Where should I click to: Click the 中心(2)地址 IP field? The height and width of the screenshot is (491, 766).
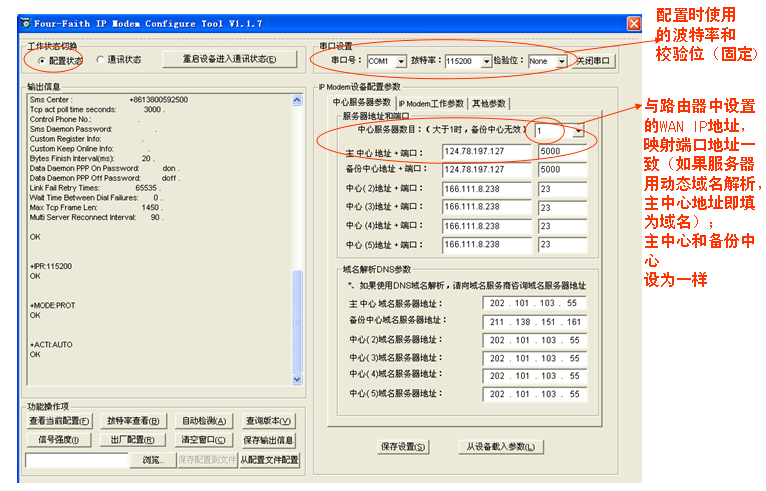click(x=487, y=189)
